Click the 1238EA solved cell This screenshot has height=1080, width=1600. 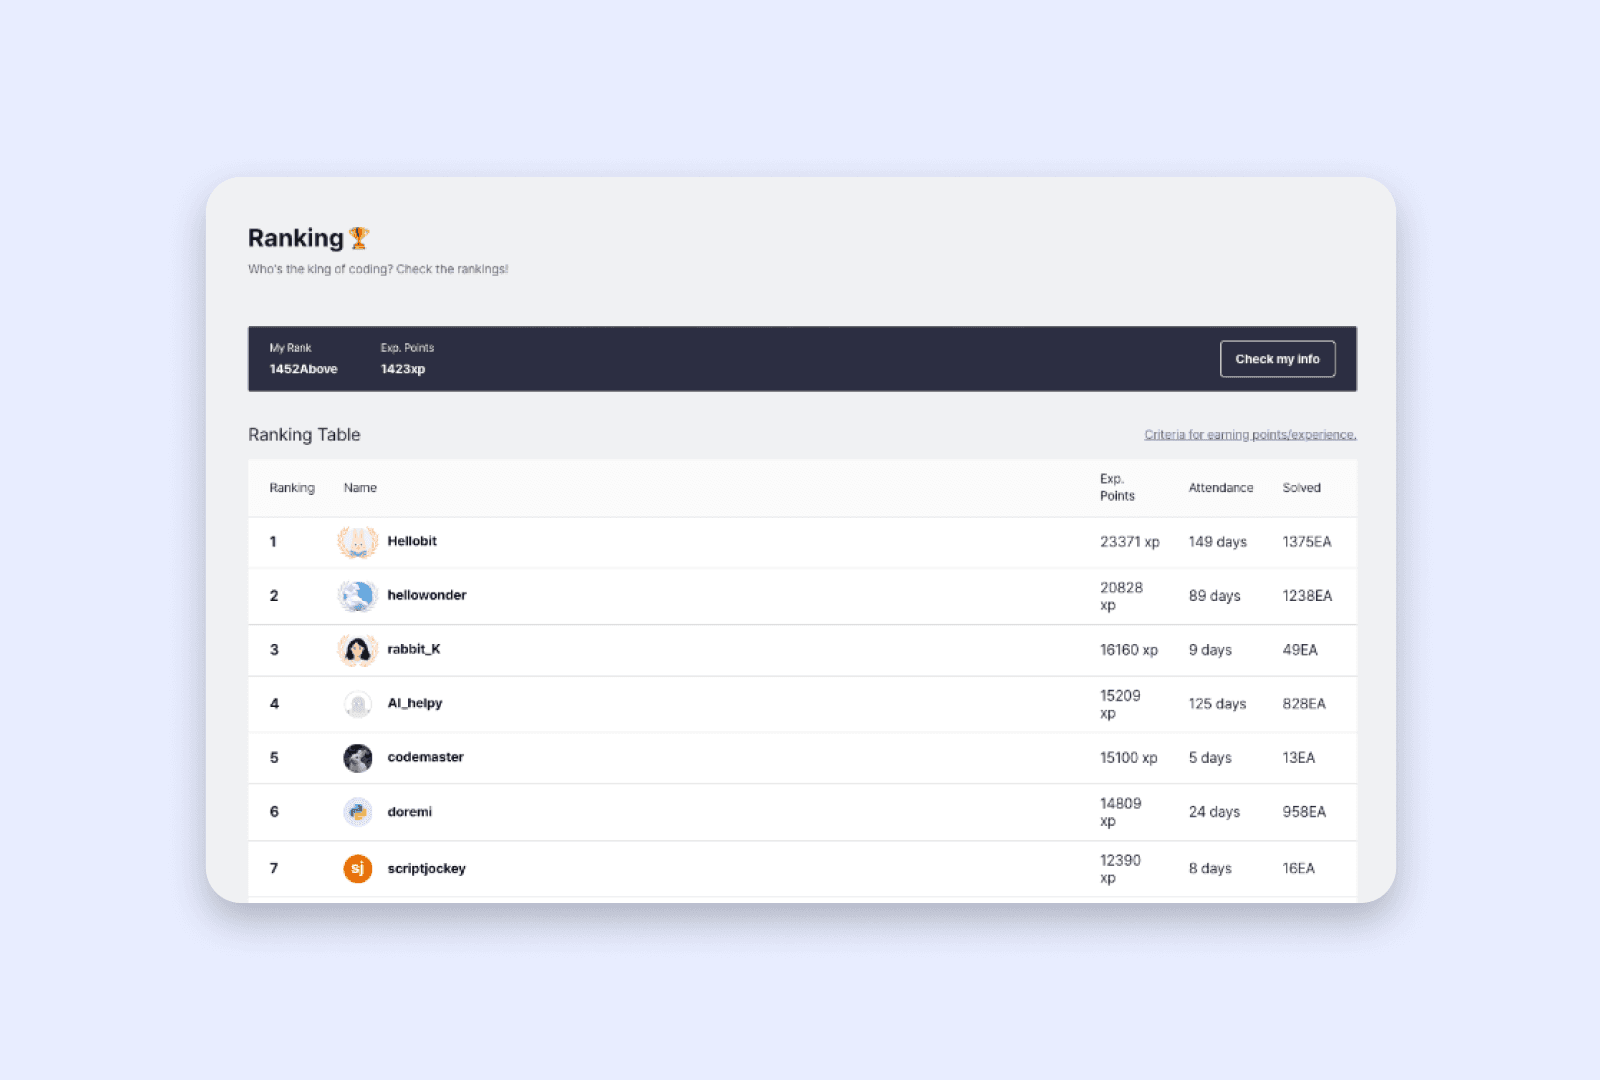[1307, 596]
